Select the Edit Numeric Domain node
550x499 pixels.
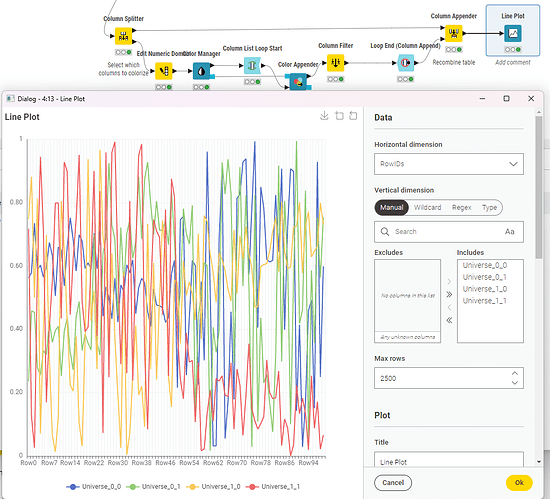tap(163, 71)
